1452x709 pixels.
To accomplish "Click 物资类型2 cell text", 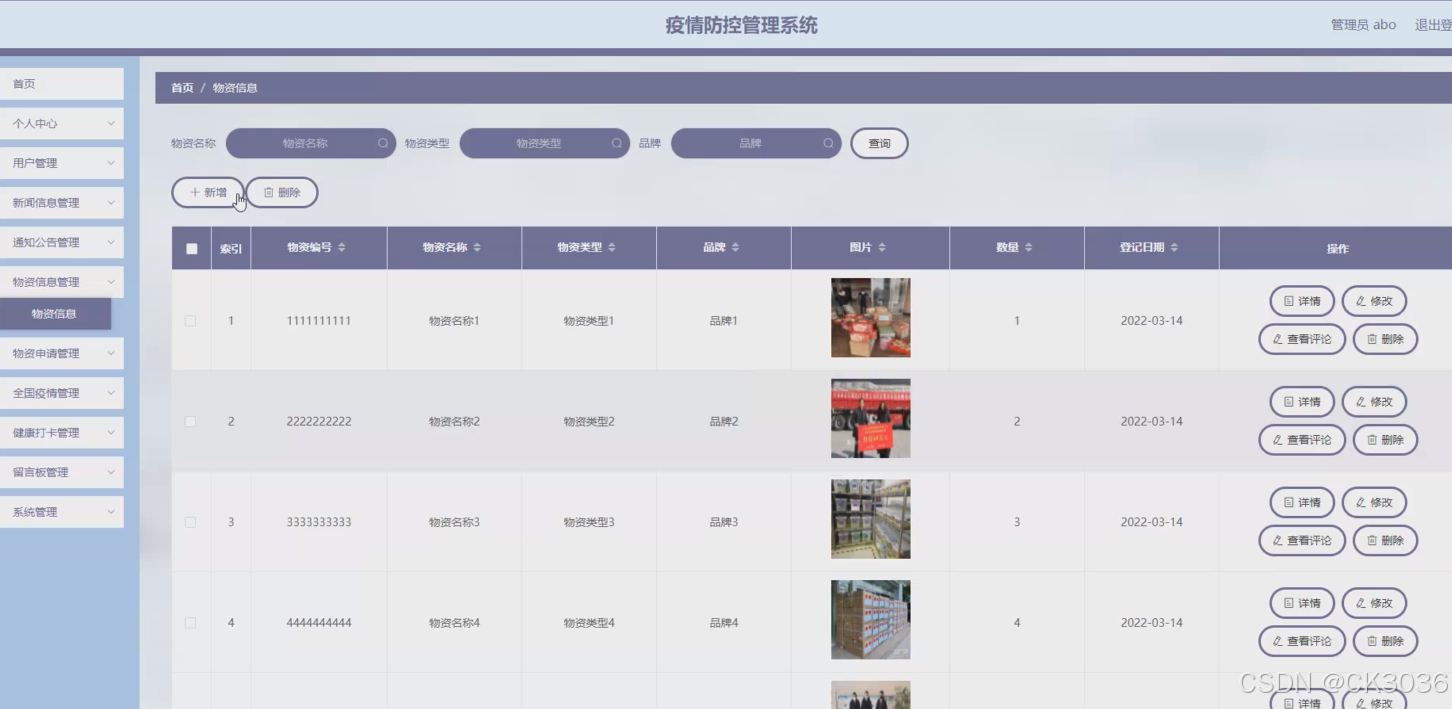I will [x=589, y=422].
